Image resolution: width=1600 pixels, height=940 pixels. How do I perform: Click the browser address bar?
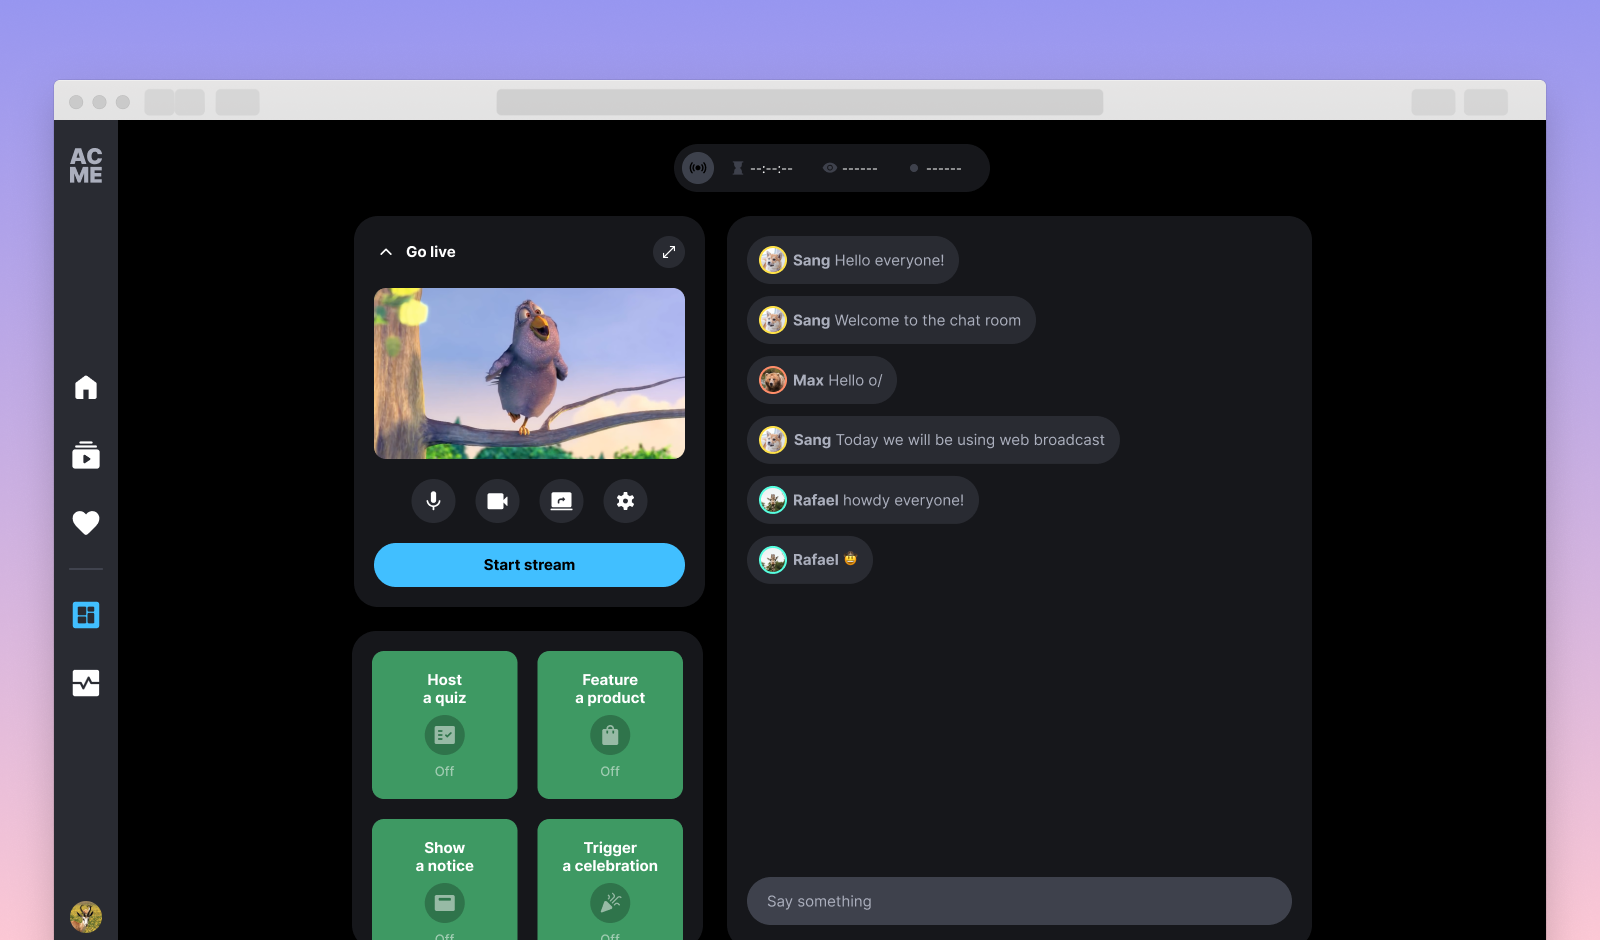(800, 102)
